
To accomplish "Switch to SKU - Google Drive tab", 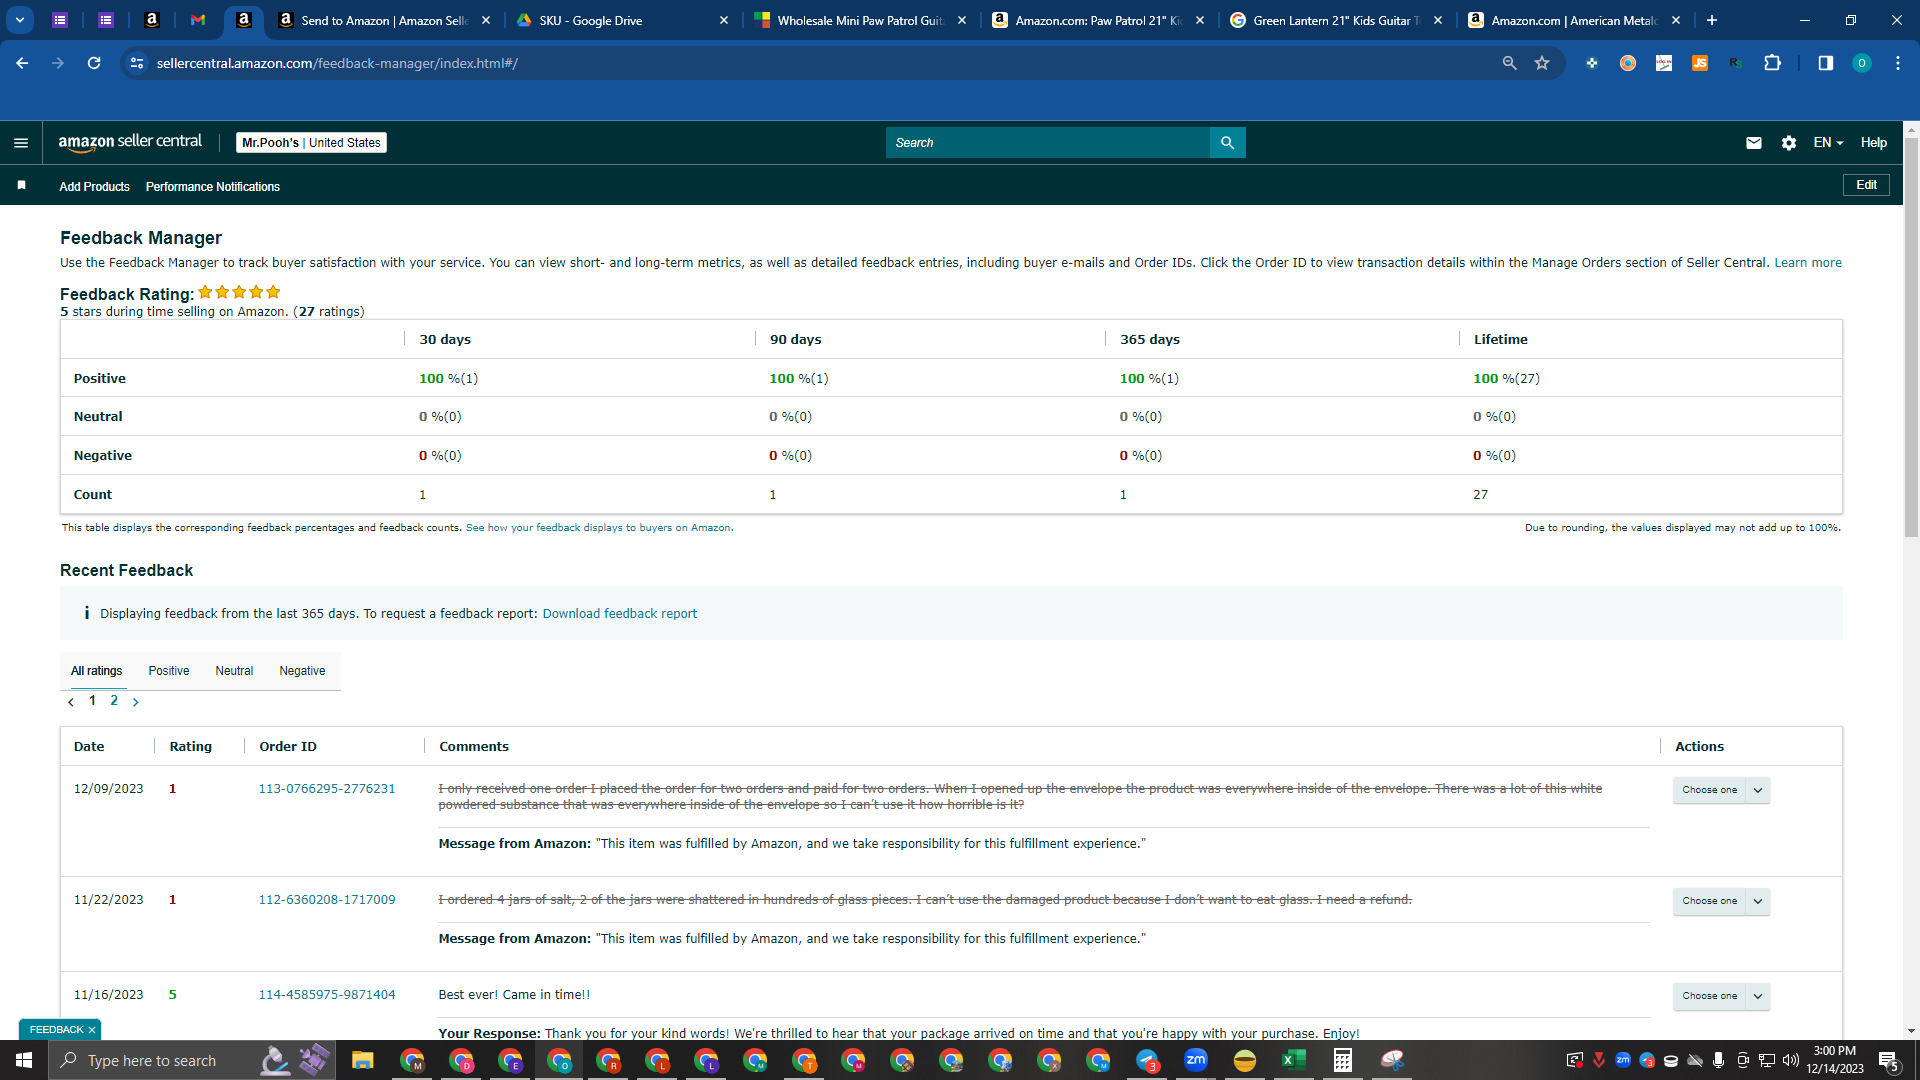I will 620,20.
